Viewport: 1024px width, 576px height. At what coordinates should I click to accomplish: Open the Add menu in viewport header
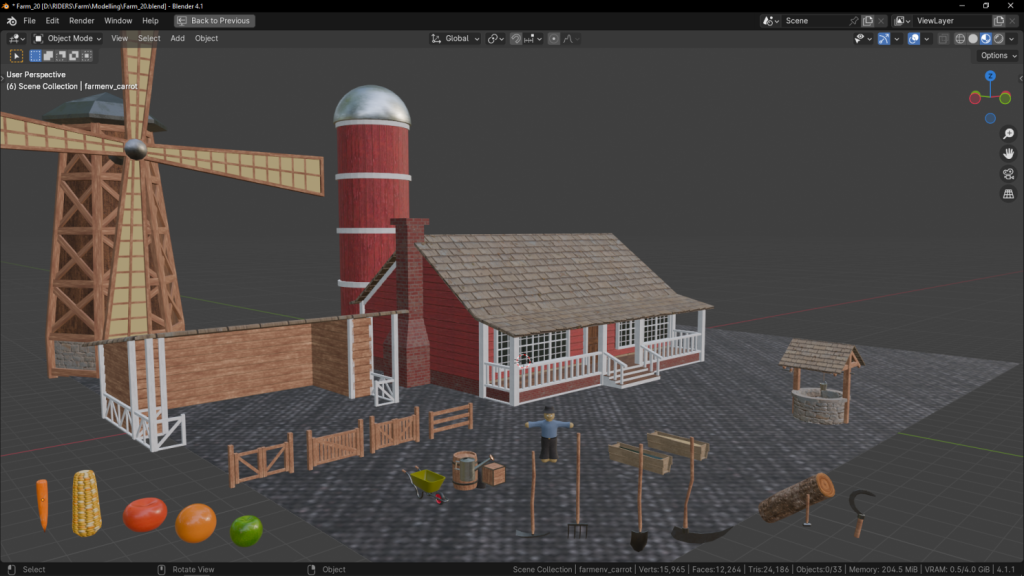(177, 39)
